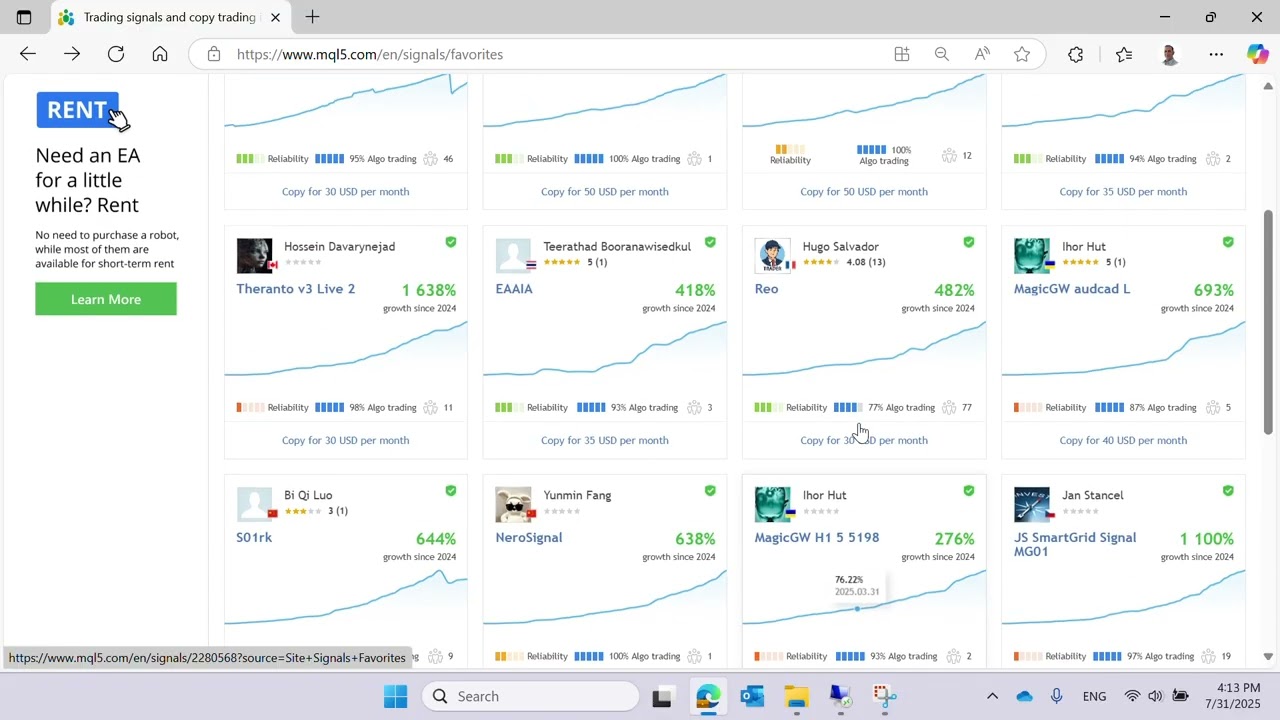Click the scrollbar down arrow
1280x720 pixels.
pos(1268,657)
